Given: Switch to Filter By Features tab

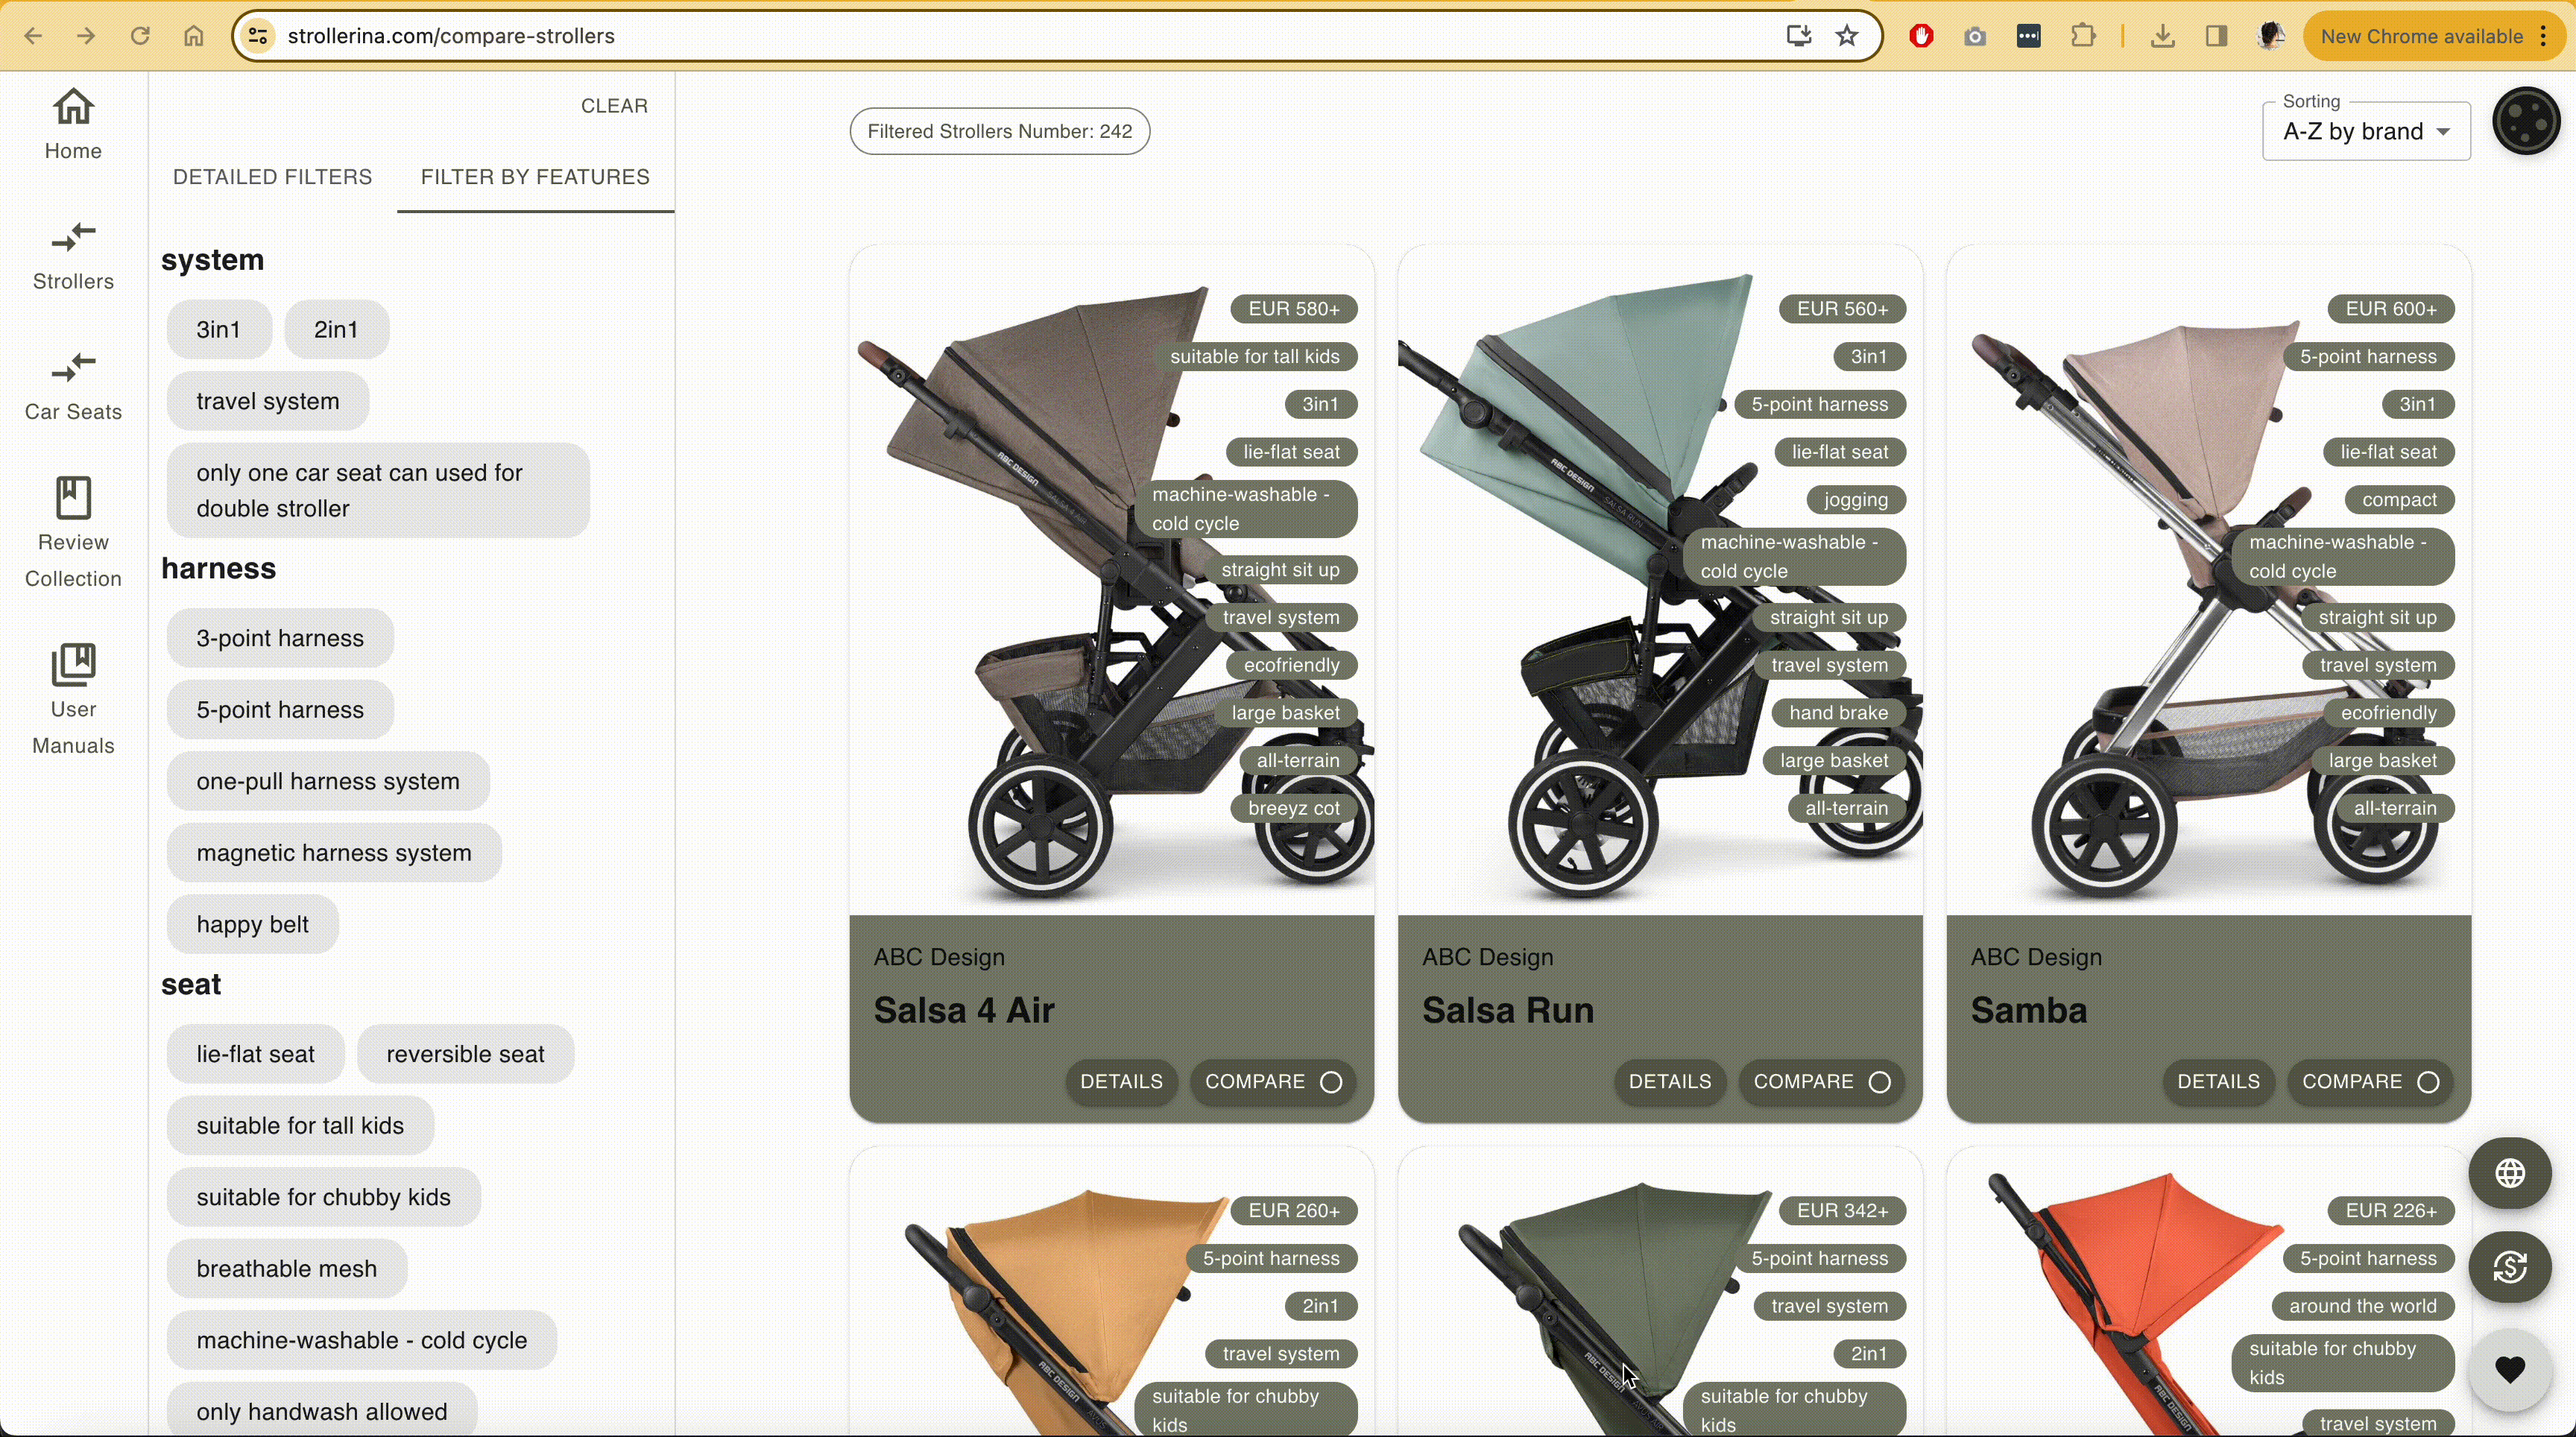Looking at the screenshot, I should (x=535, y=177).
